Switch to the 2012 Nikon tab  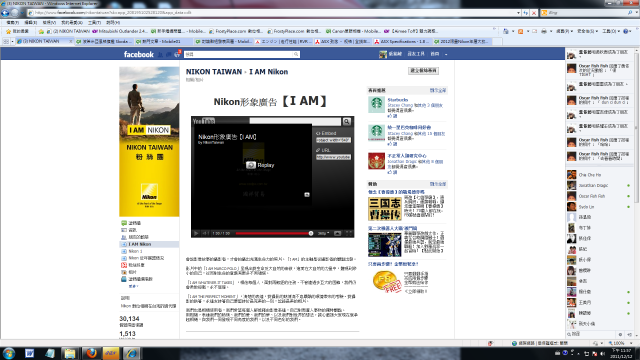[462, 41]
